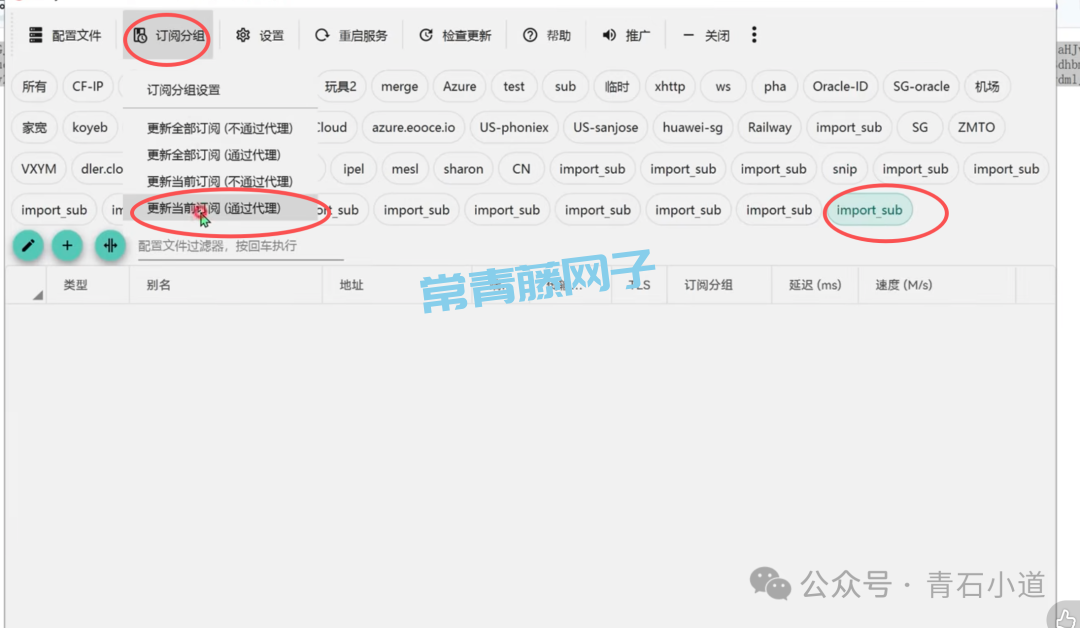The width and height of the screenshot is (1080, 628).
Task: Open the 帮助 toolbar item
Action: tap(547, 35)
